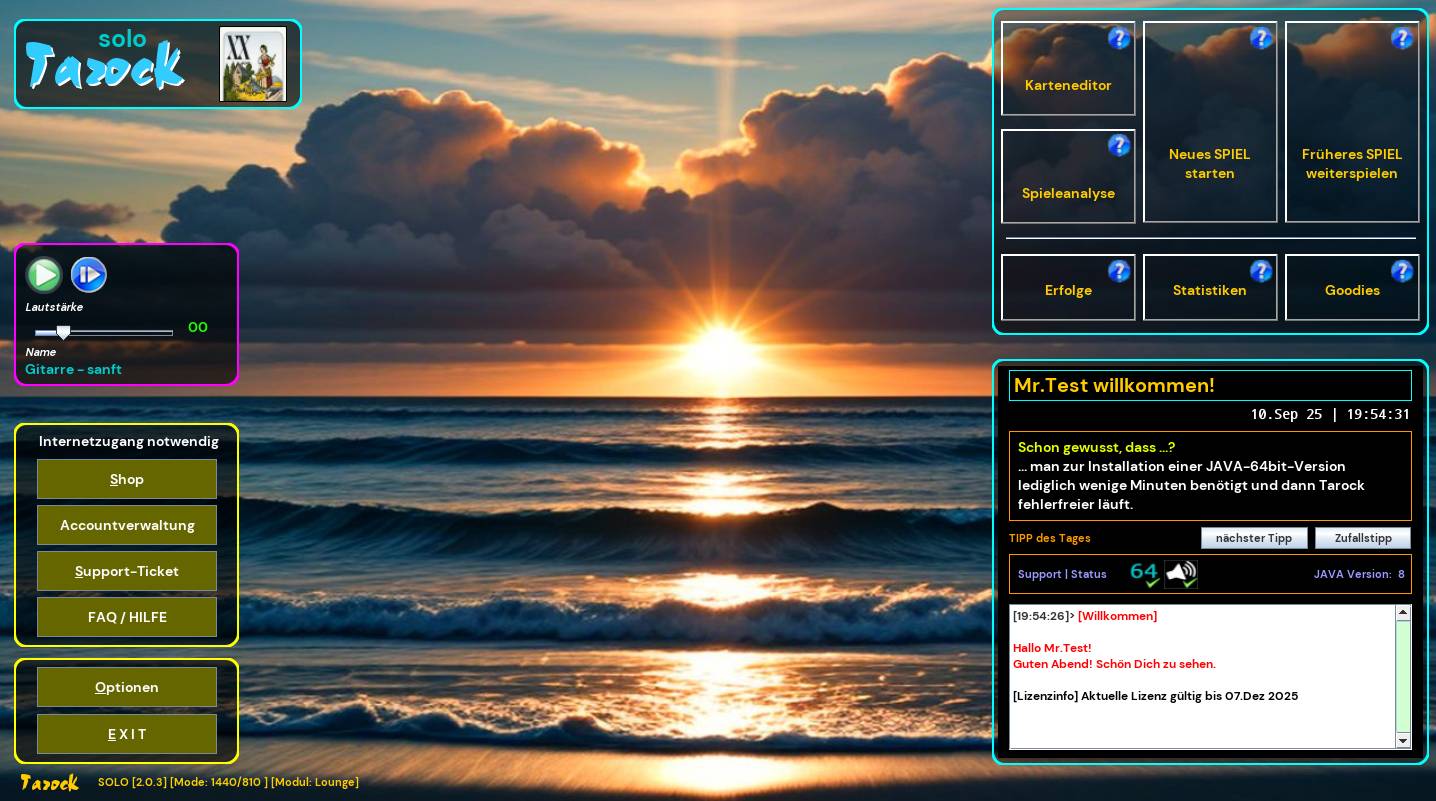Image resolution: width=1436 pixels, height=801 pixels.
Task: Open the Statistiken help question mark
Action: [1261, 271]
